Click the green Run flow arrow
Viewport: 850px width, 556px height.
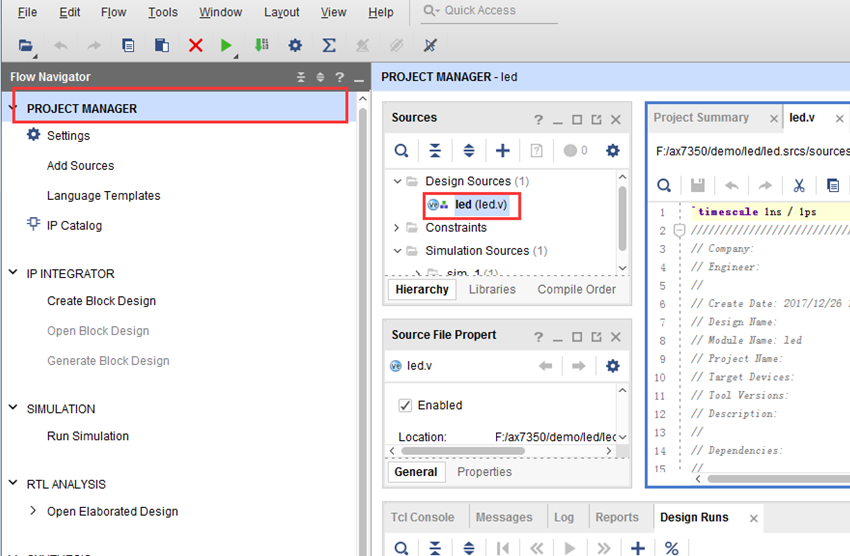pyautogui.click(x=226, y=46)
